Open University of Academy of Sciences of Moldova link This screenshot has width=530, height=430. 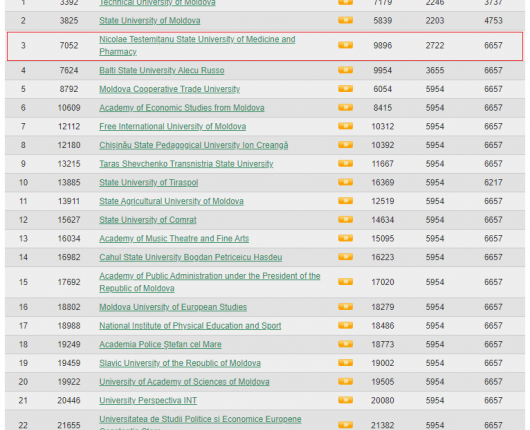click(x=184, y=382)
